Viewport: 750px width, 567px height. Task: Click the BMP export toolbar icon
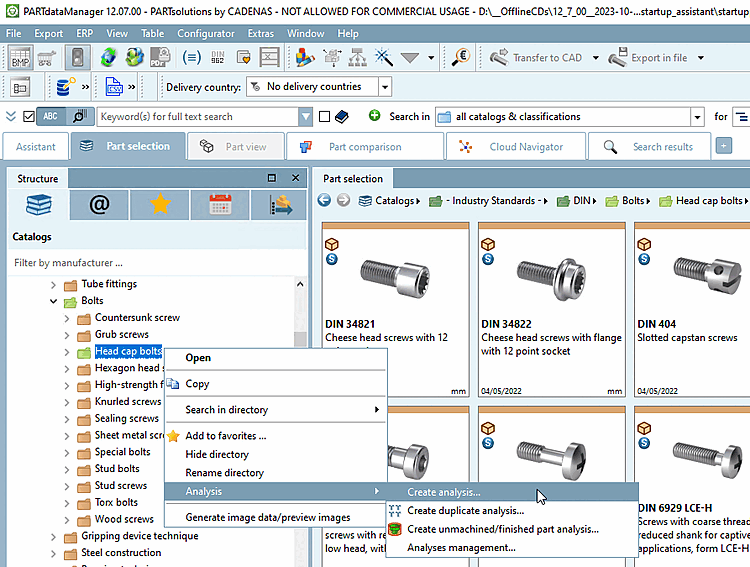point(20,58)
